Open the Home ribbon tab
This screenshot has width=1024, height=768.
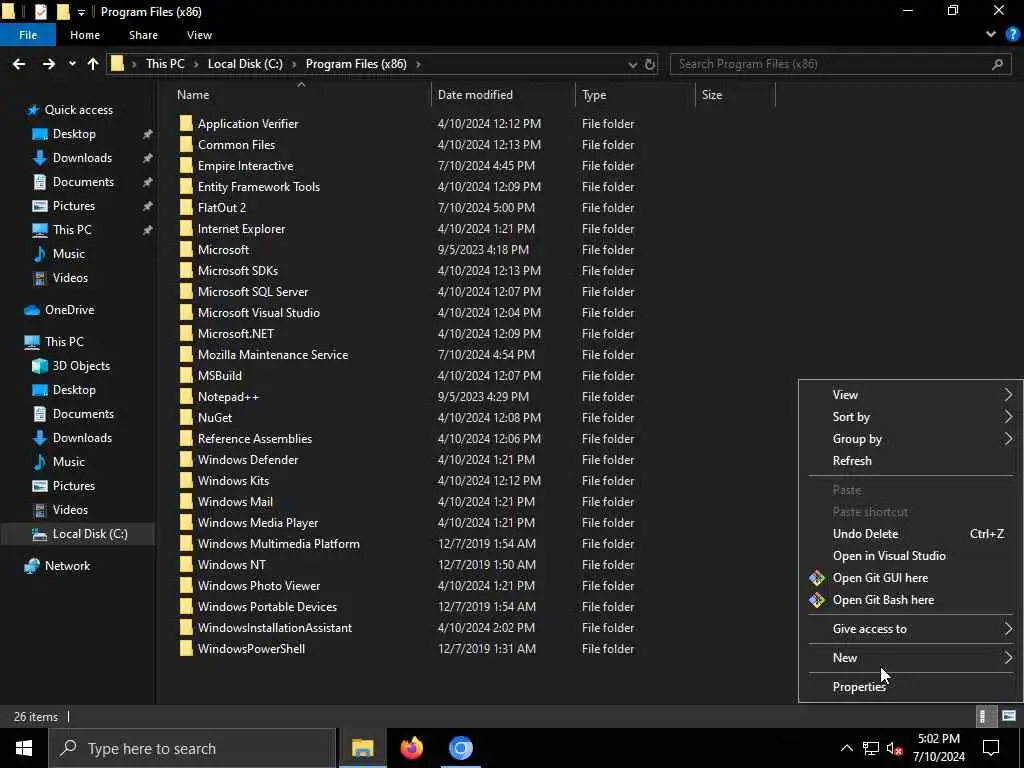pyautogui.click(x=85, y=35)
